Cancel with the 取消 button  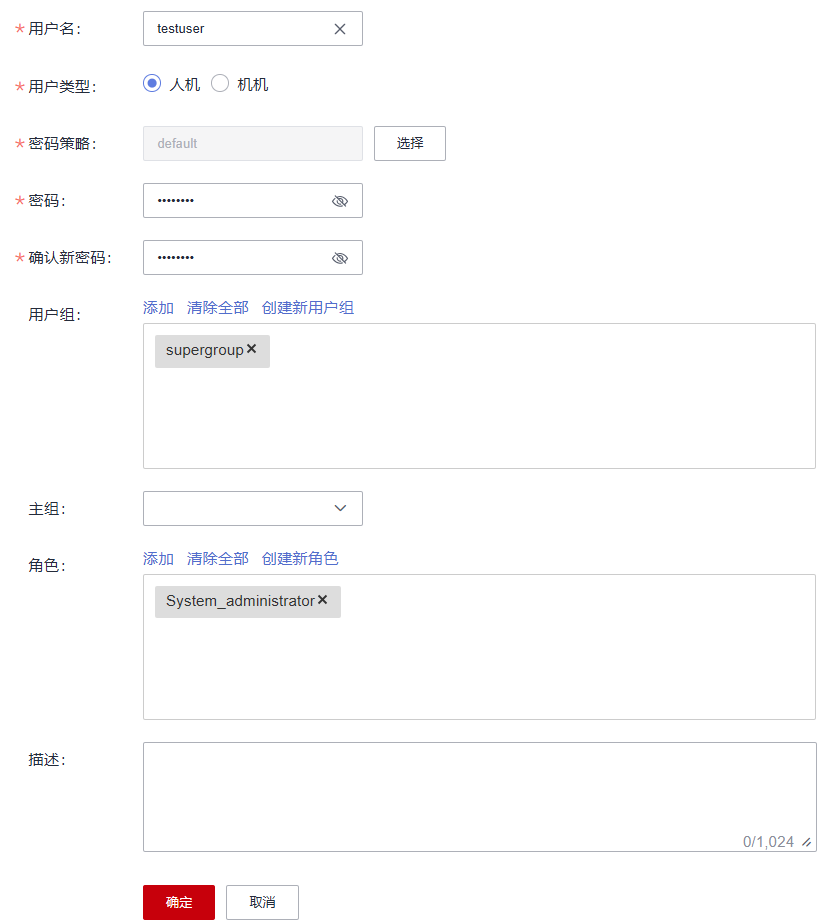(262, 902)
